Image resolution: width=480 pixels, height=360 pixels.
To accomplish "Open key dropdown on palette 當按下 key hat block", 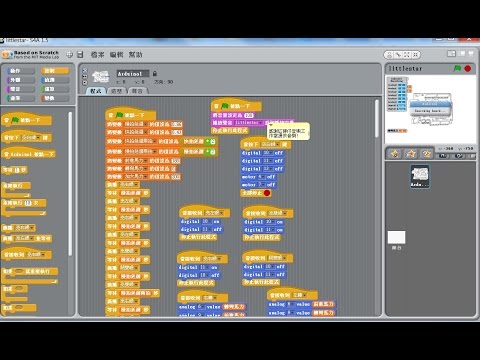I will 31,137.
